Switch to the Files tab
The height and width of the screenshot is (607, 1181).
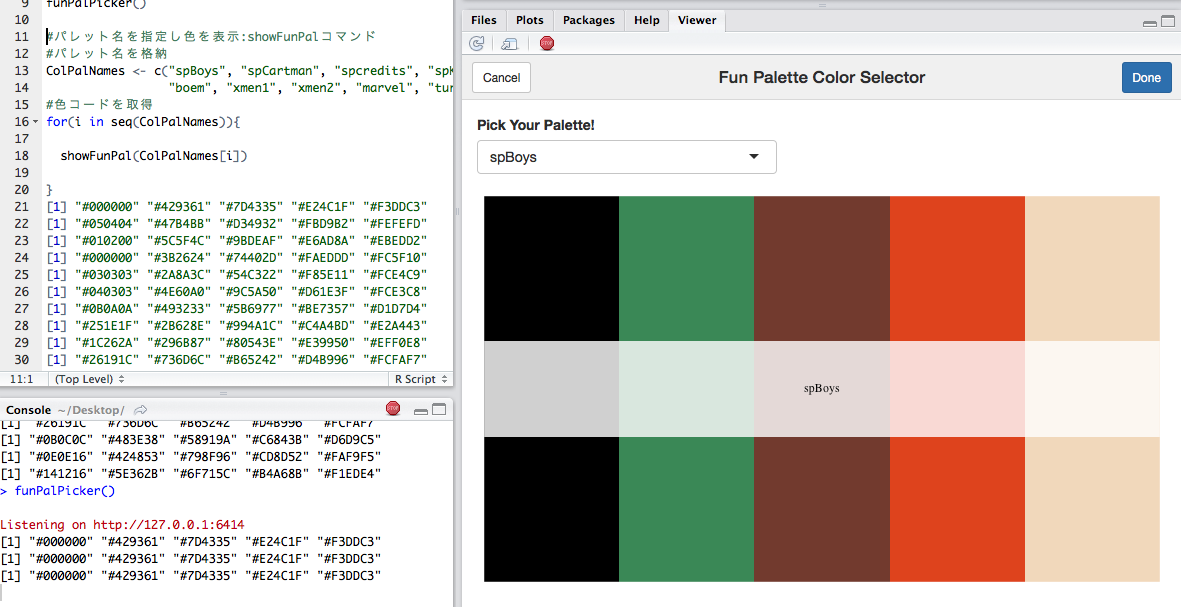484,20
